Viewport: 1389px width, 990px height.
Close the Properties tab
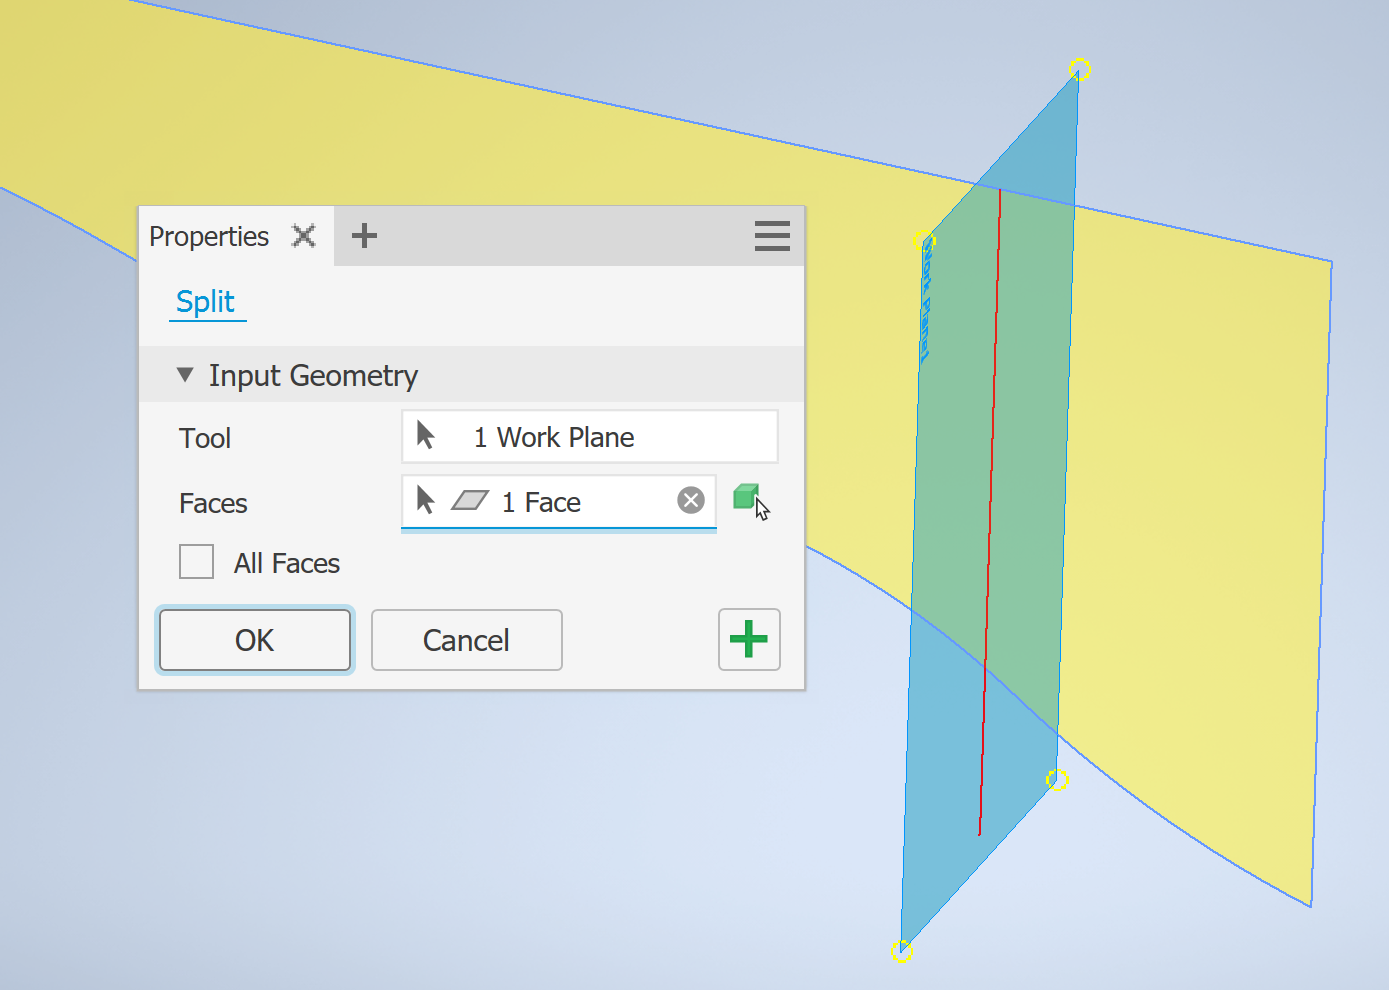point(304,236)
